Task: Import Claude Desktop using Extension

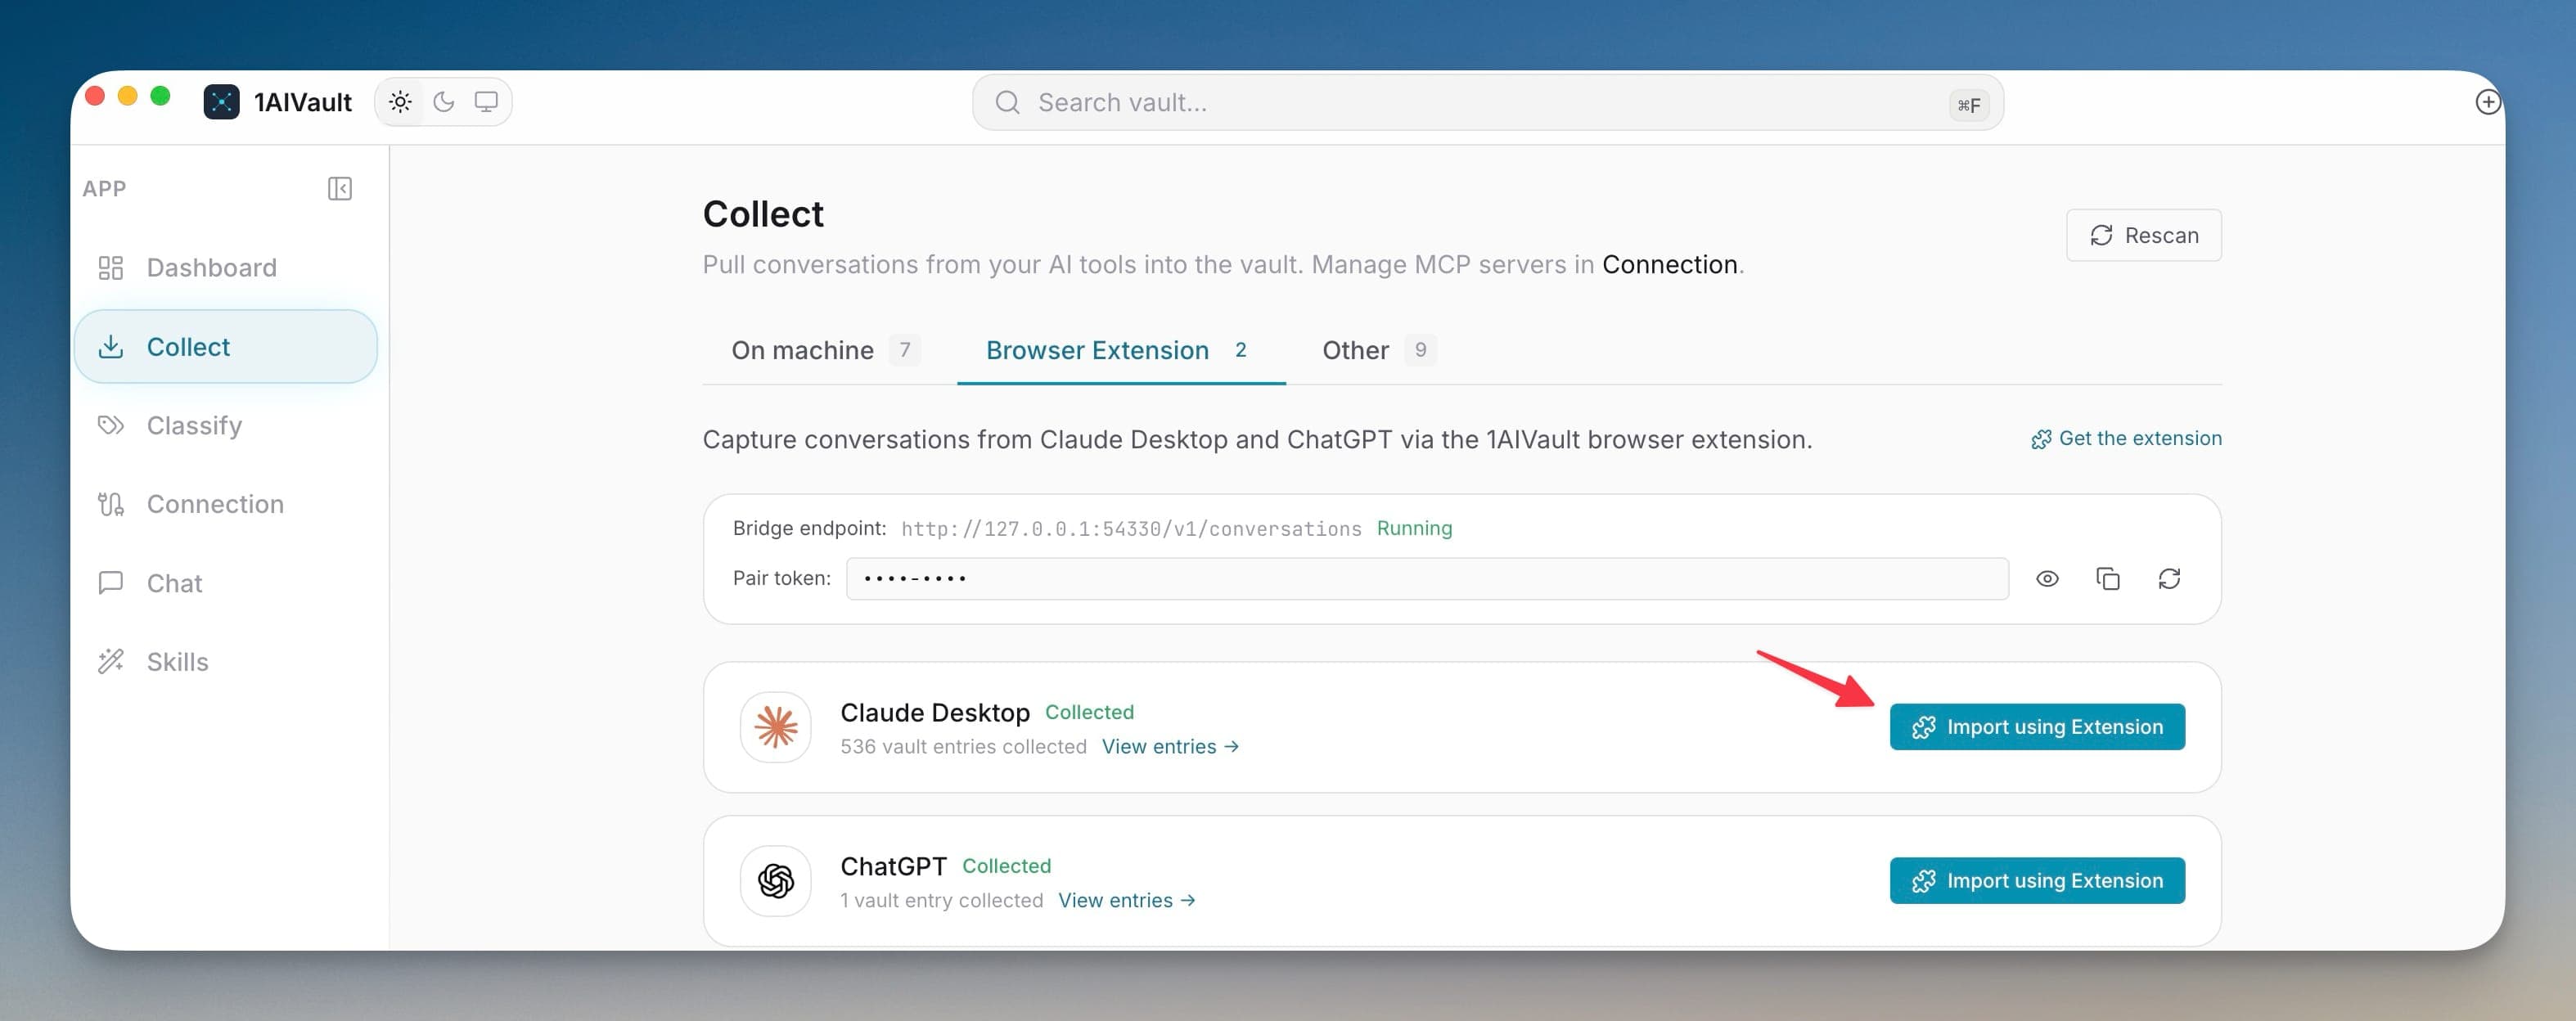Action: [x=2037, y=727]
